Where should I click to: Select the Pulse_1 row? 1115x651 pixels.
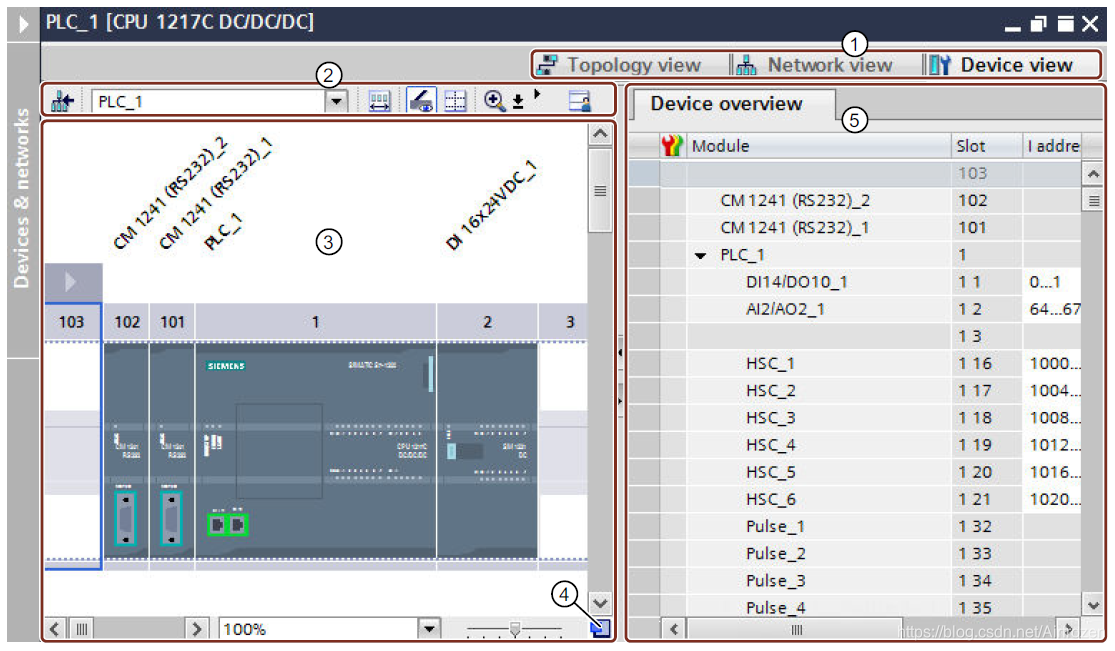(x=855, y=526)
